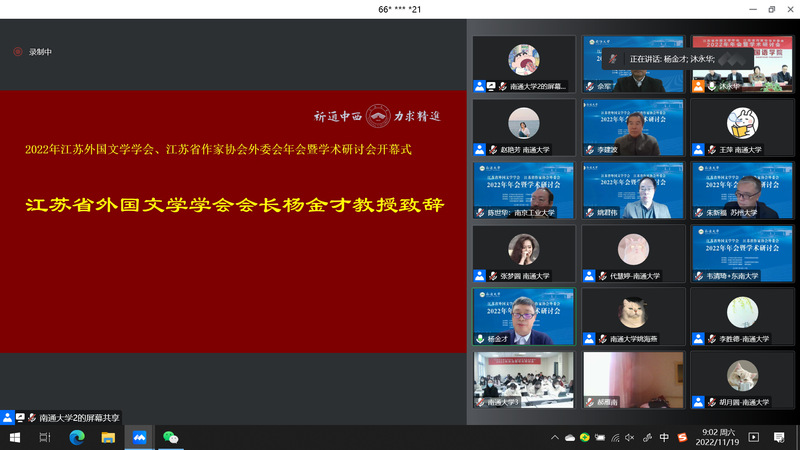Click the muted mic icon for 赵艳芳
Screen dimensions: 800x450
point(491,149)
